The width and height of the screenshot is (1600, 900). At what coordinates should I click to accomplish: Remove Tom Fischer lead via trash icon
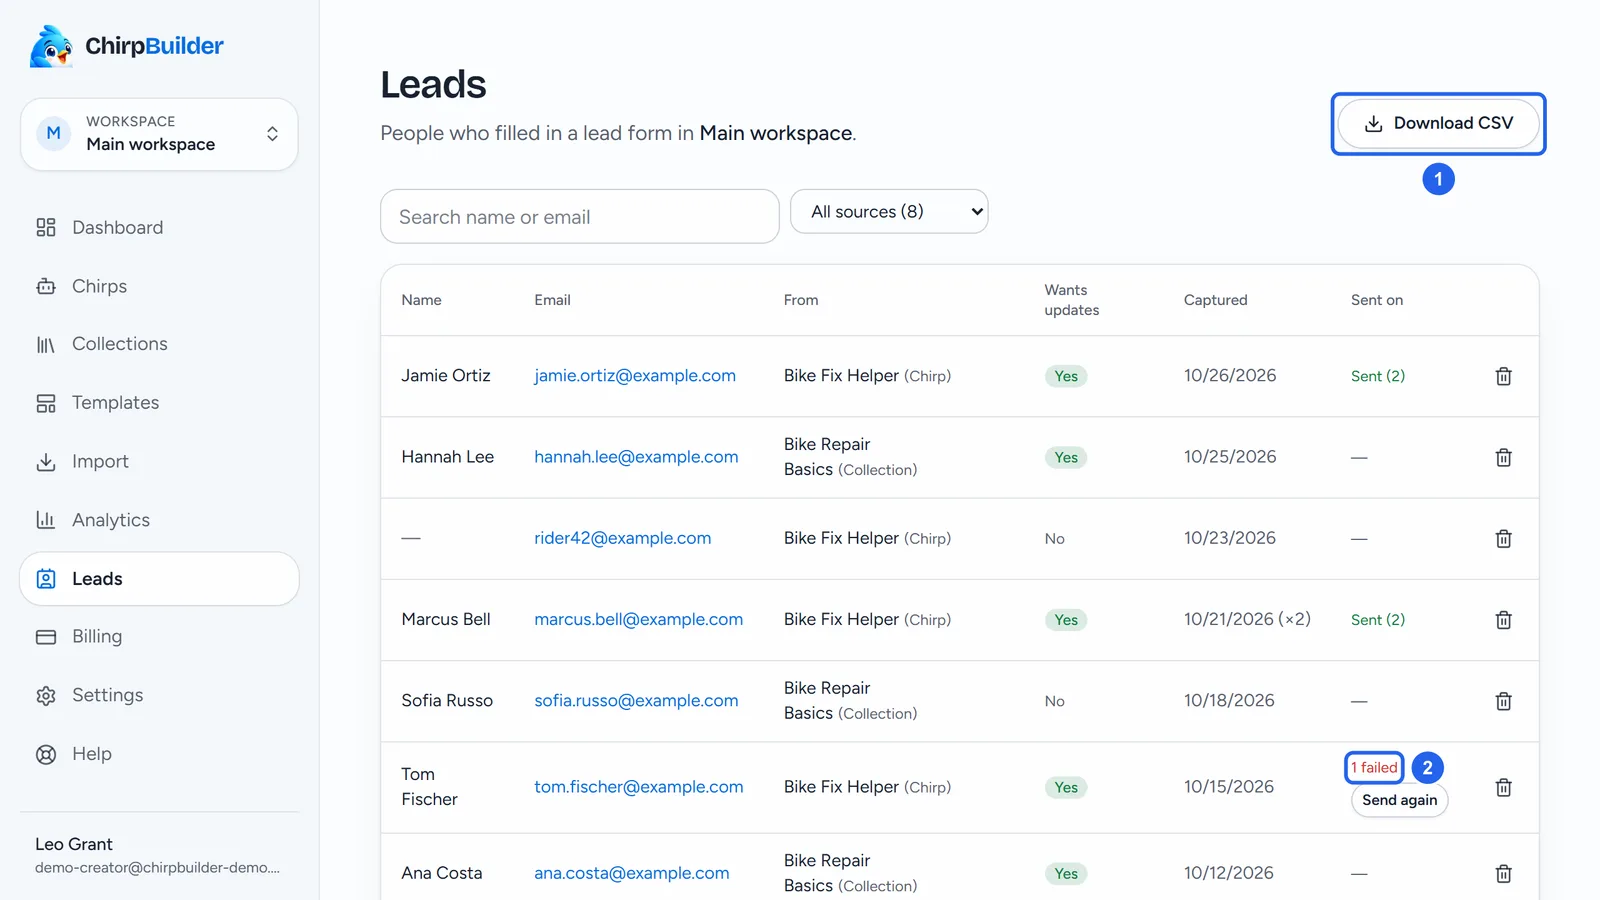pyautogui.click(x=1503, y=787)
